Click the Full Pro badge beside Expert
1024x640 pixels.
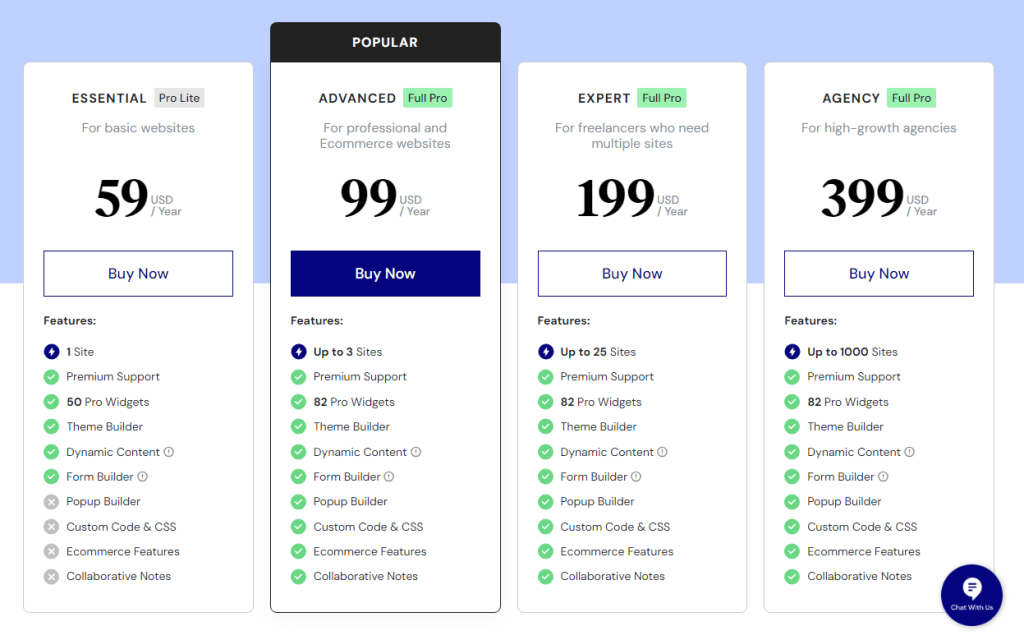[x=661, y=98]
